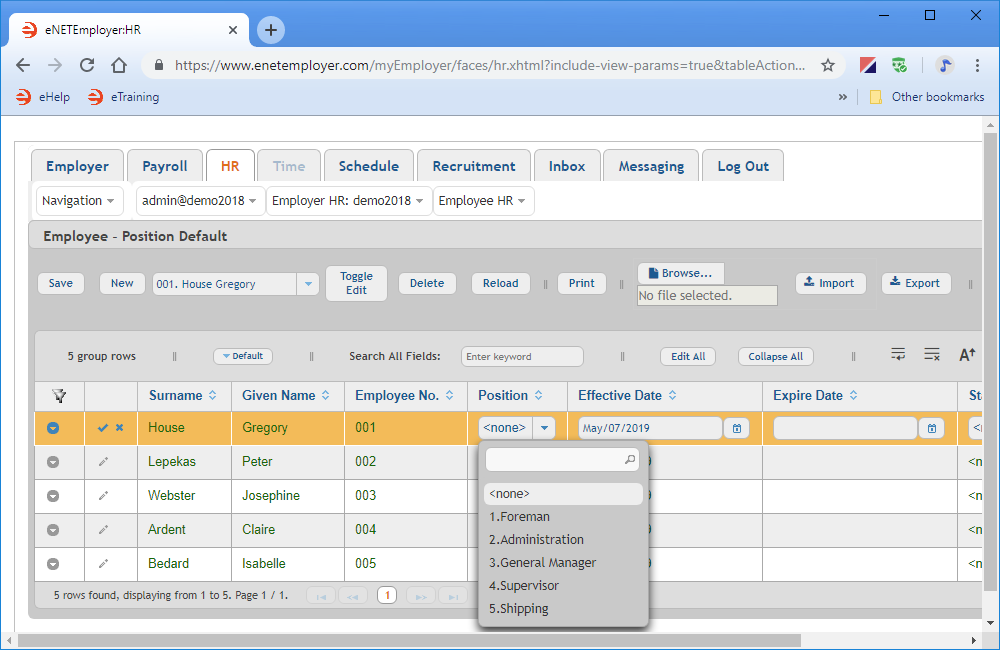Click the A-with-arrow font size icon
The height and width of the screenshot is (650, 1000).
[967, 355]
